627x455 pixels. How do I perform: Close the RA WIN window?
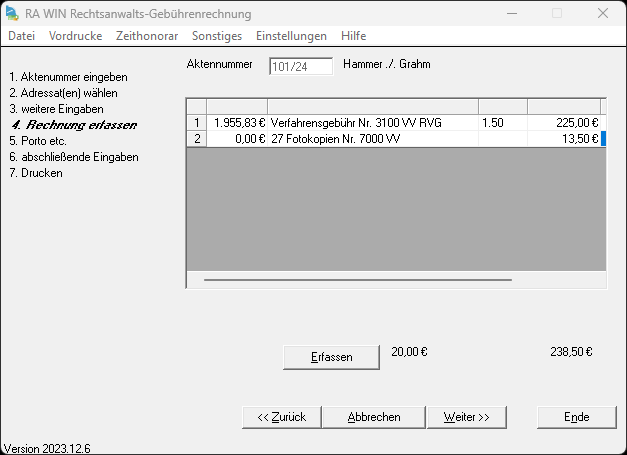point(603,13)
